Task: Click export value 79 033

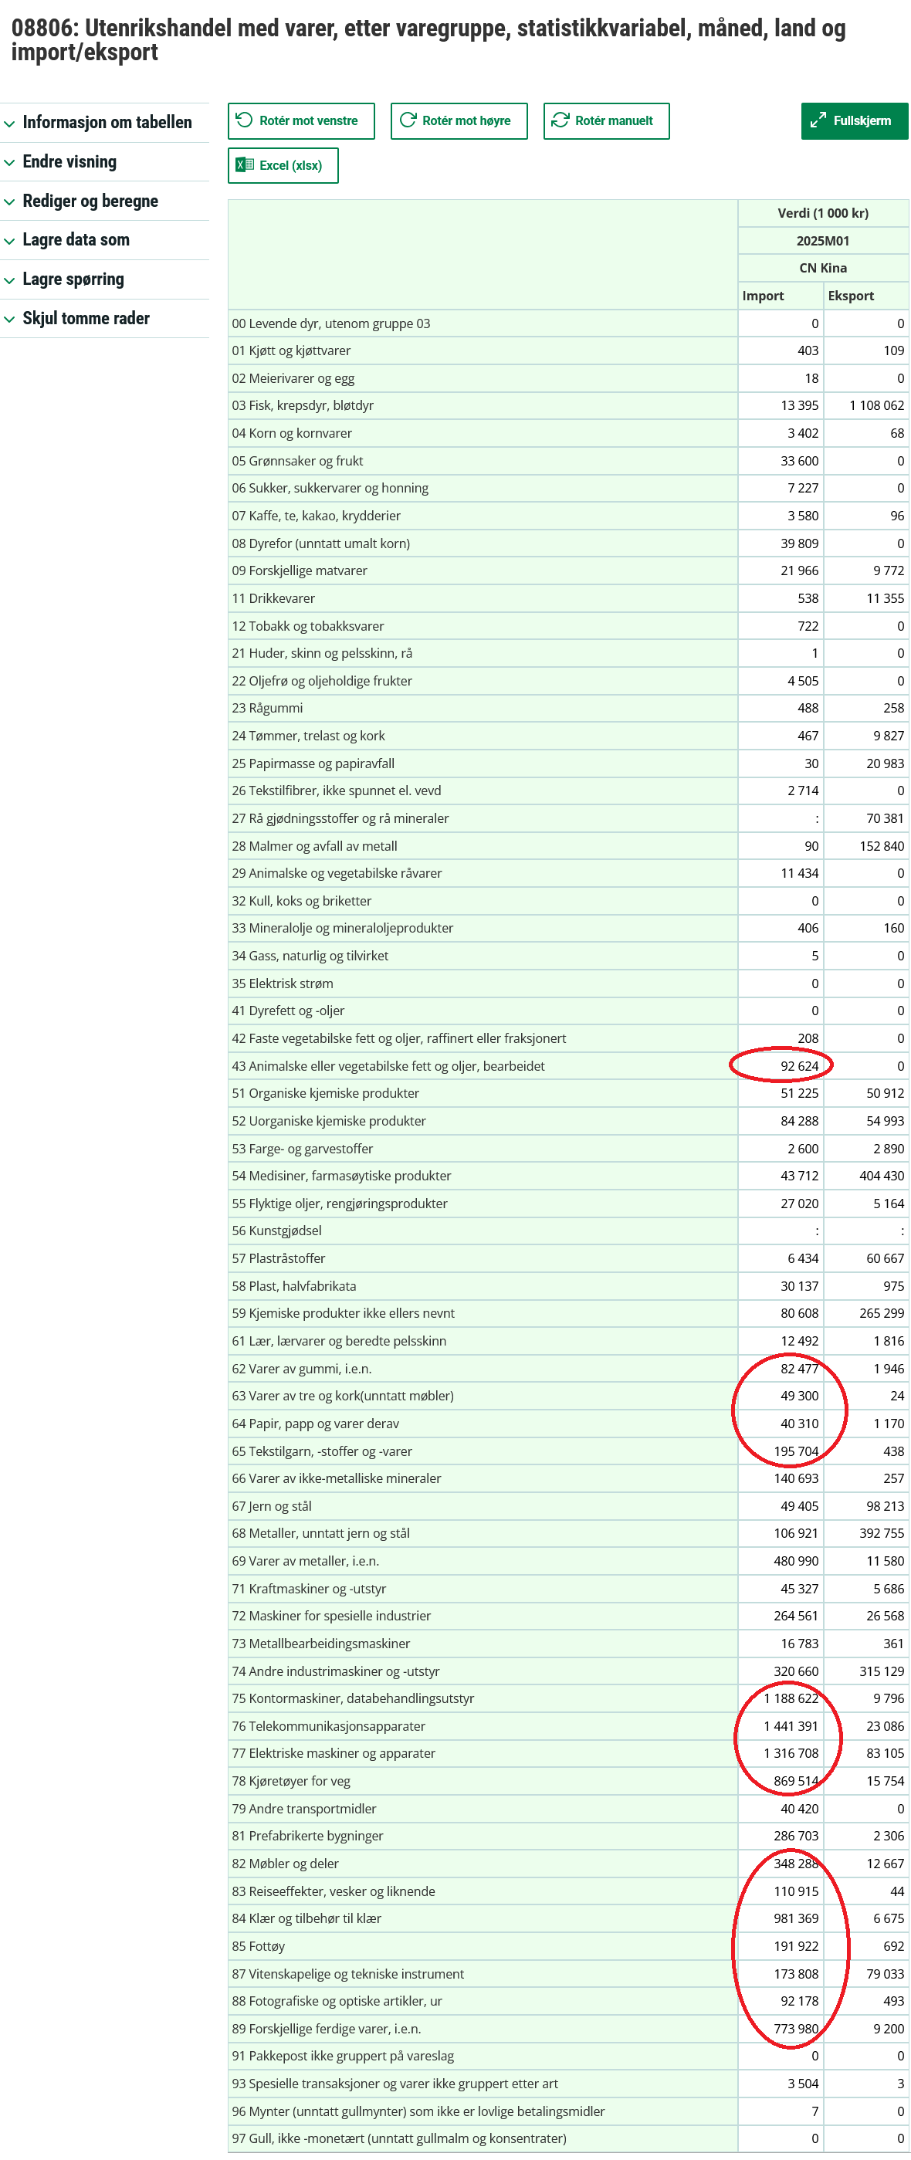Action: click(885, 1974)
